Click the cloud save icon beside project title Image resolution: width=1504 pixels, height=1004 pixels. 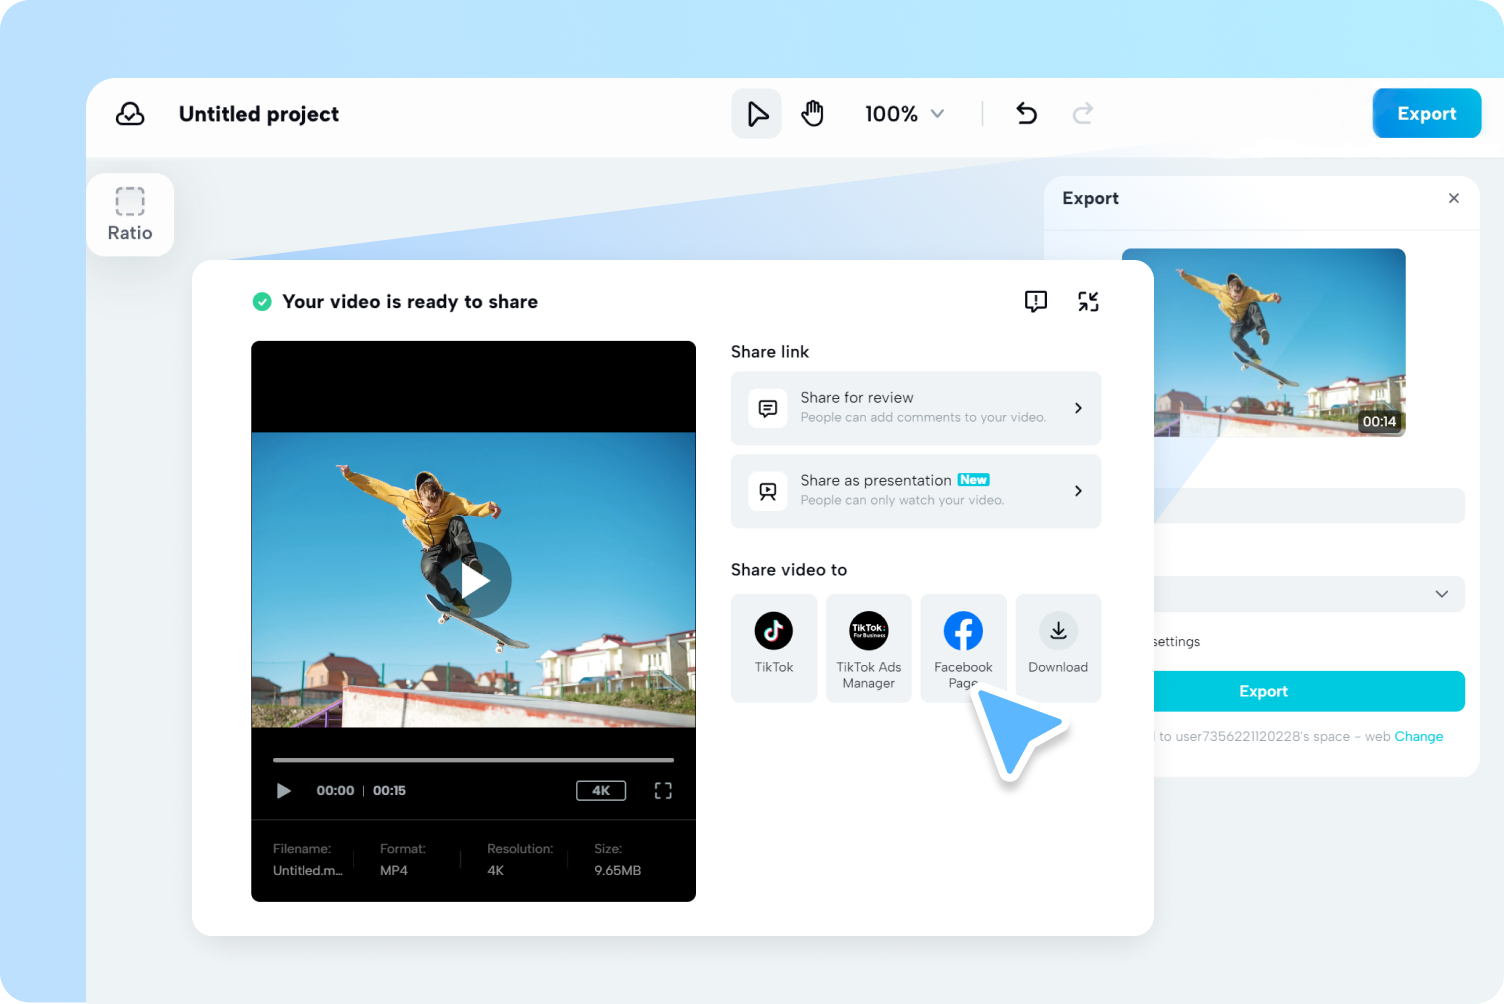[130, 114]
